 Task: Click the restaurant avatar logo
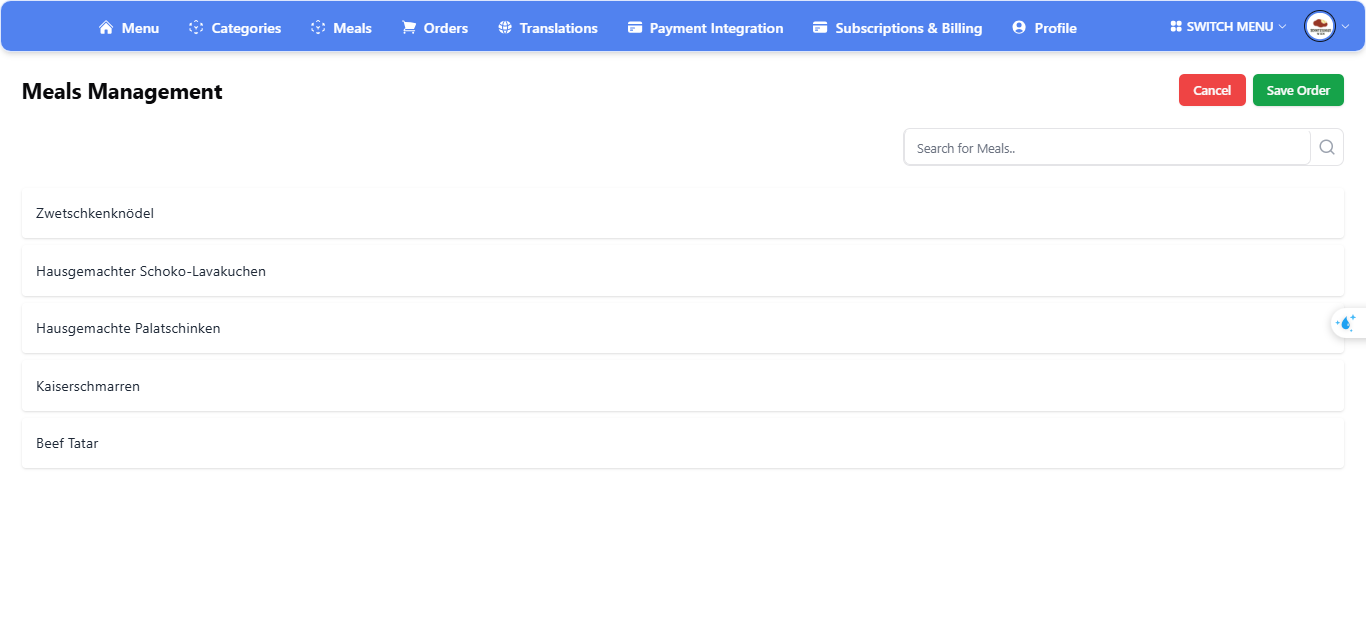click(x=1320, y=26)
